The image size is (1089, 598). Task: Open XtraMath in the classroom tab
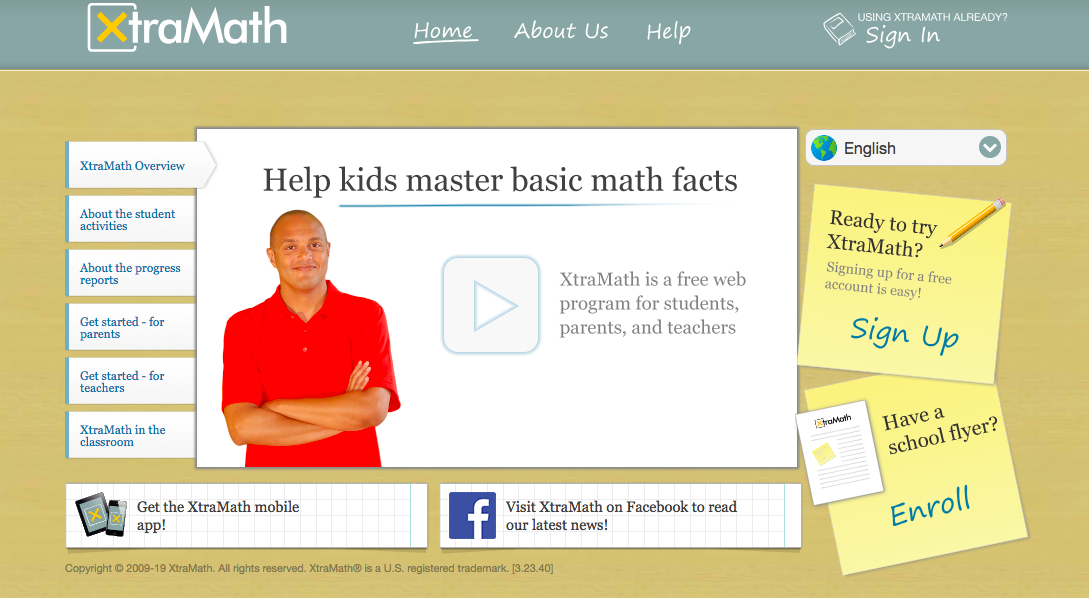[x=131, y=435]
